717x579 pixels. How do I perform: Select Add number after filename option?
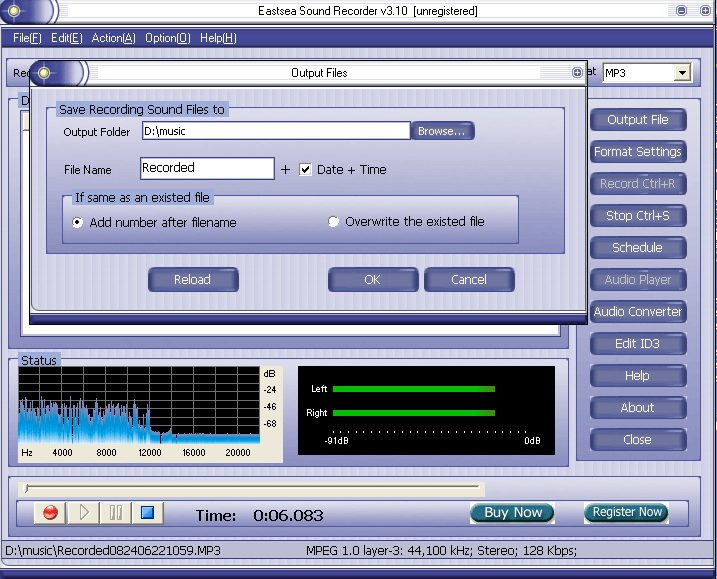coord(78,223)
